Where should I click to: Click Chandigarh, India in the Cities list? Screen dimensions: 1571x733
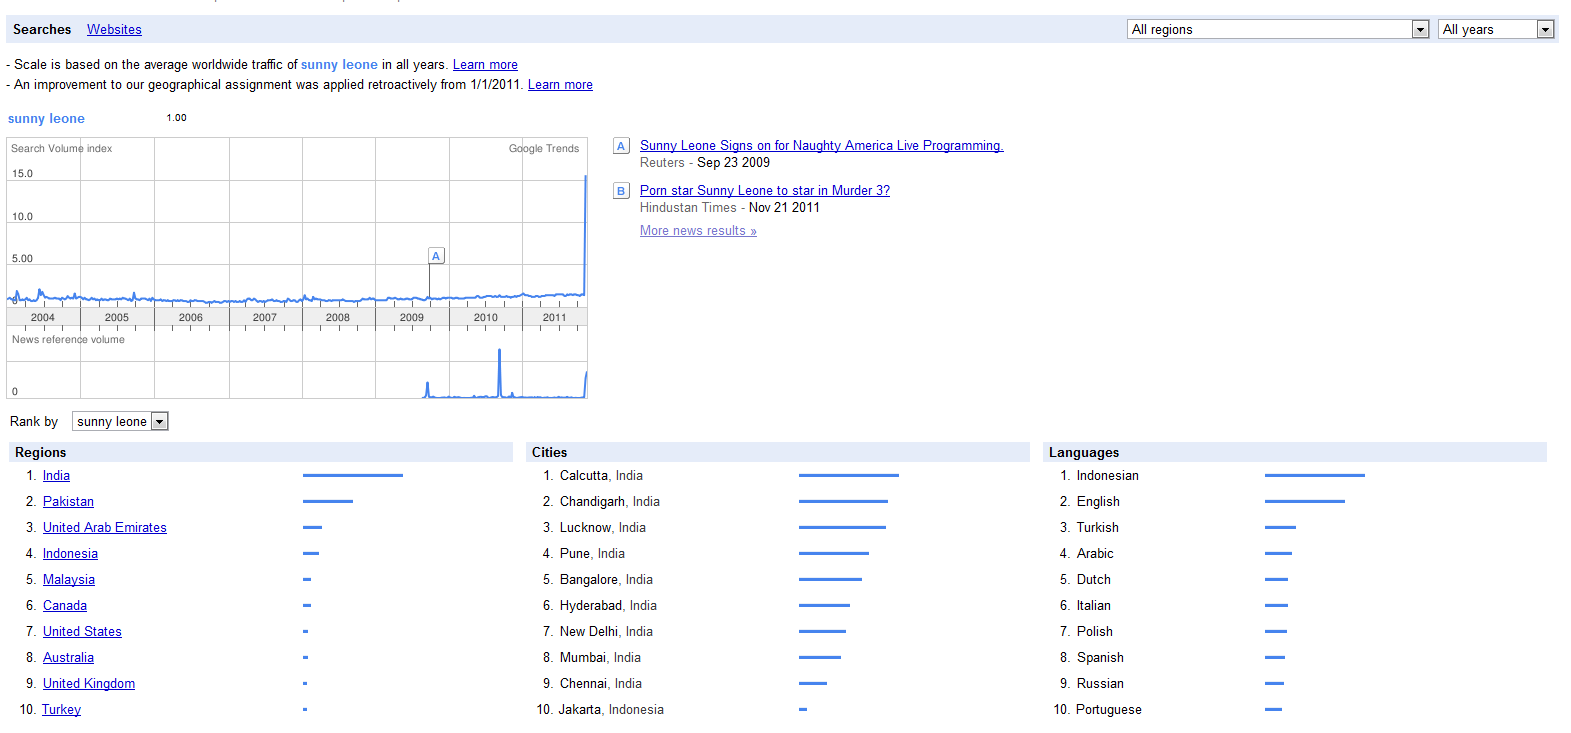[610, 501]
